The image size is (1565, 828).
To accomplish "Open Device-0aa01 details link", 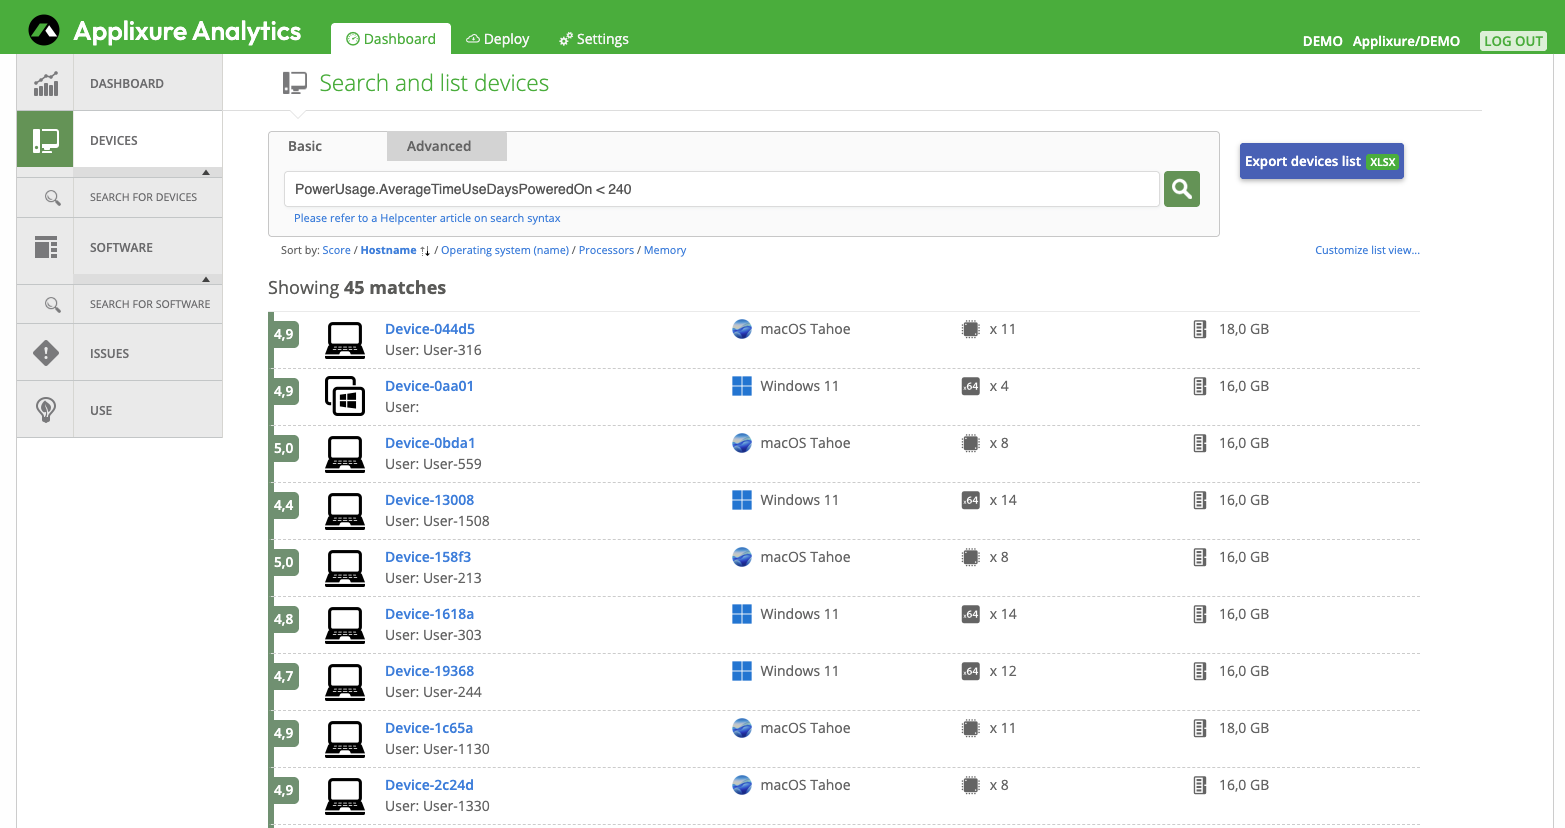I will tap(429, 386).
